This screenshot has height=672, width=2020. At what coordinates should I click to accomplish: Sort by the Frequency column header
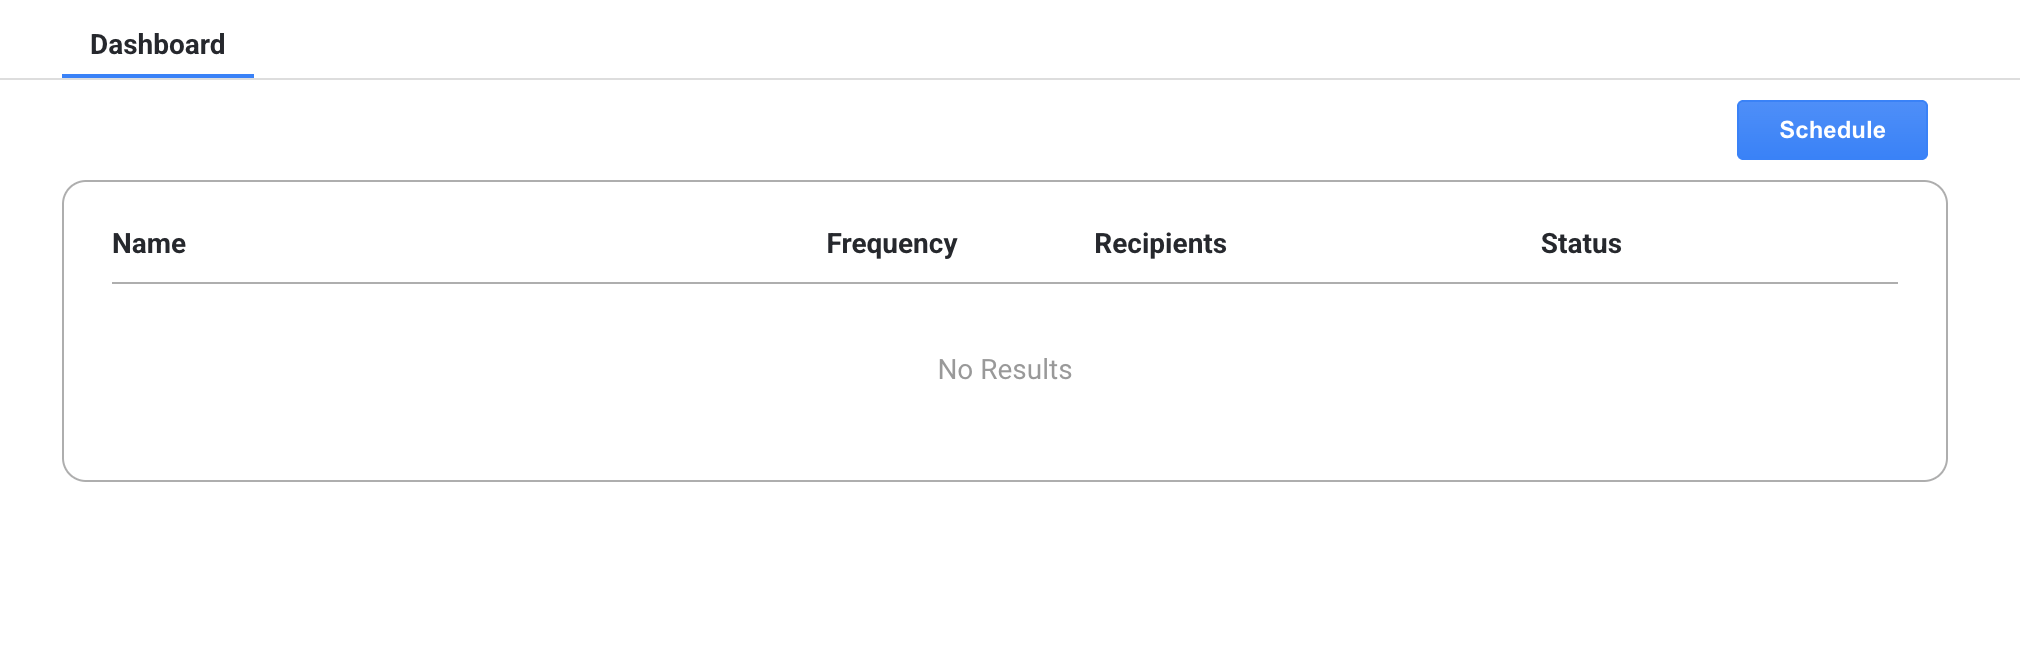point(891,244)
